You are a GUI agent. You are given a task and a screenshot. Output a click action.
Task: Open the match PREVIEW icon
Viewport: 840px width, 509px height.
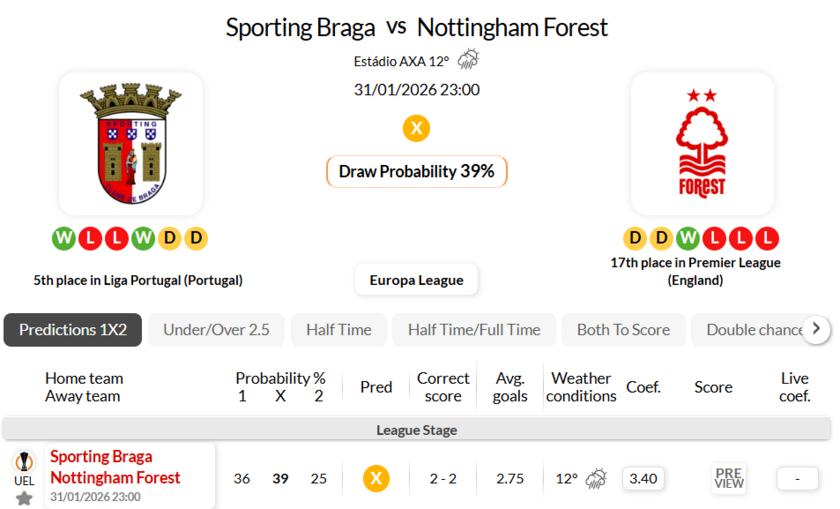[x=729, y=478]
